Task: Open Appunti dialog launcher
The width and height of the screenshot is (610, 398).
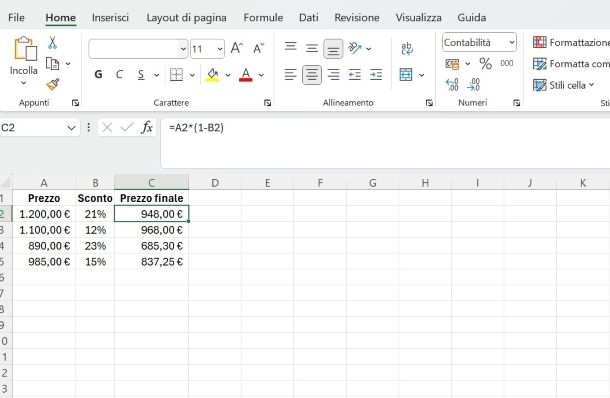Action: click(75, 103)
